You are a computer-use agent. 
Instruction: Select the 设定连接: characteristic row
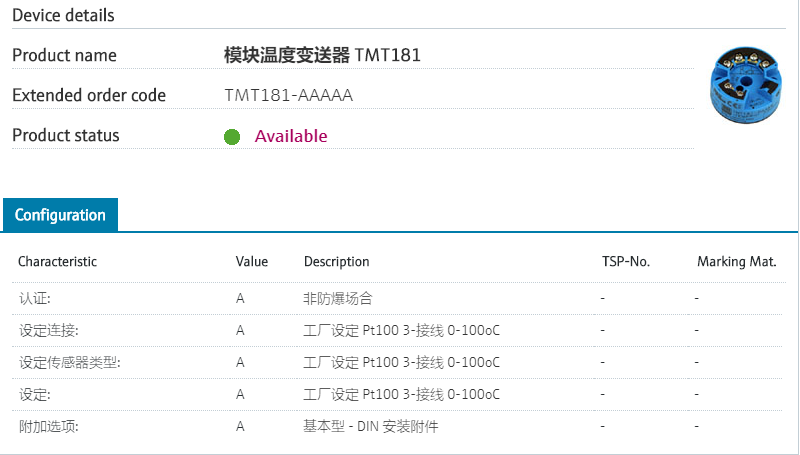[48, 330]
